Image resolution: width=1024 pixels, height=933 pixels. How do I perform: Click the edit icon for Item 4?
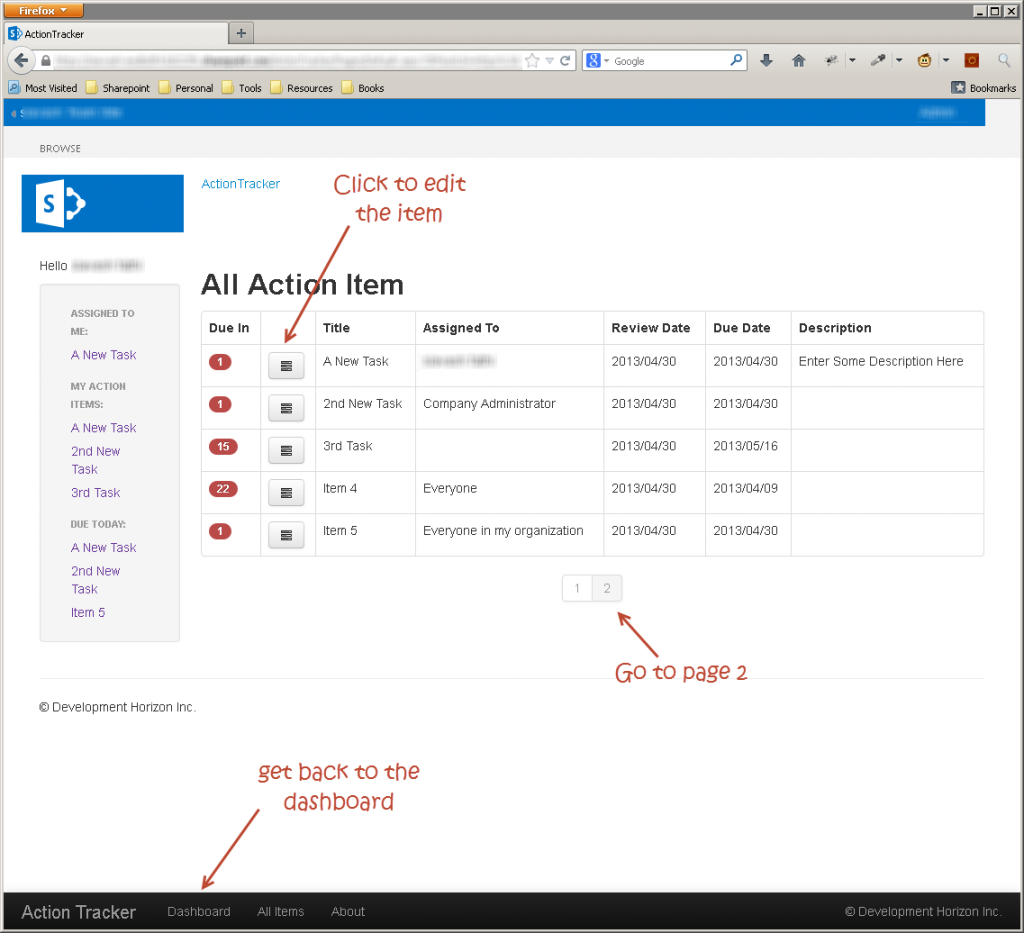286,492
